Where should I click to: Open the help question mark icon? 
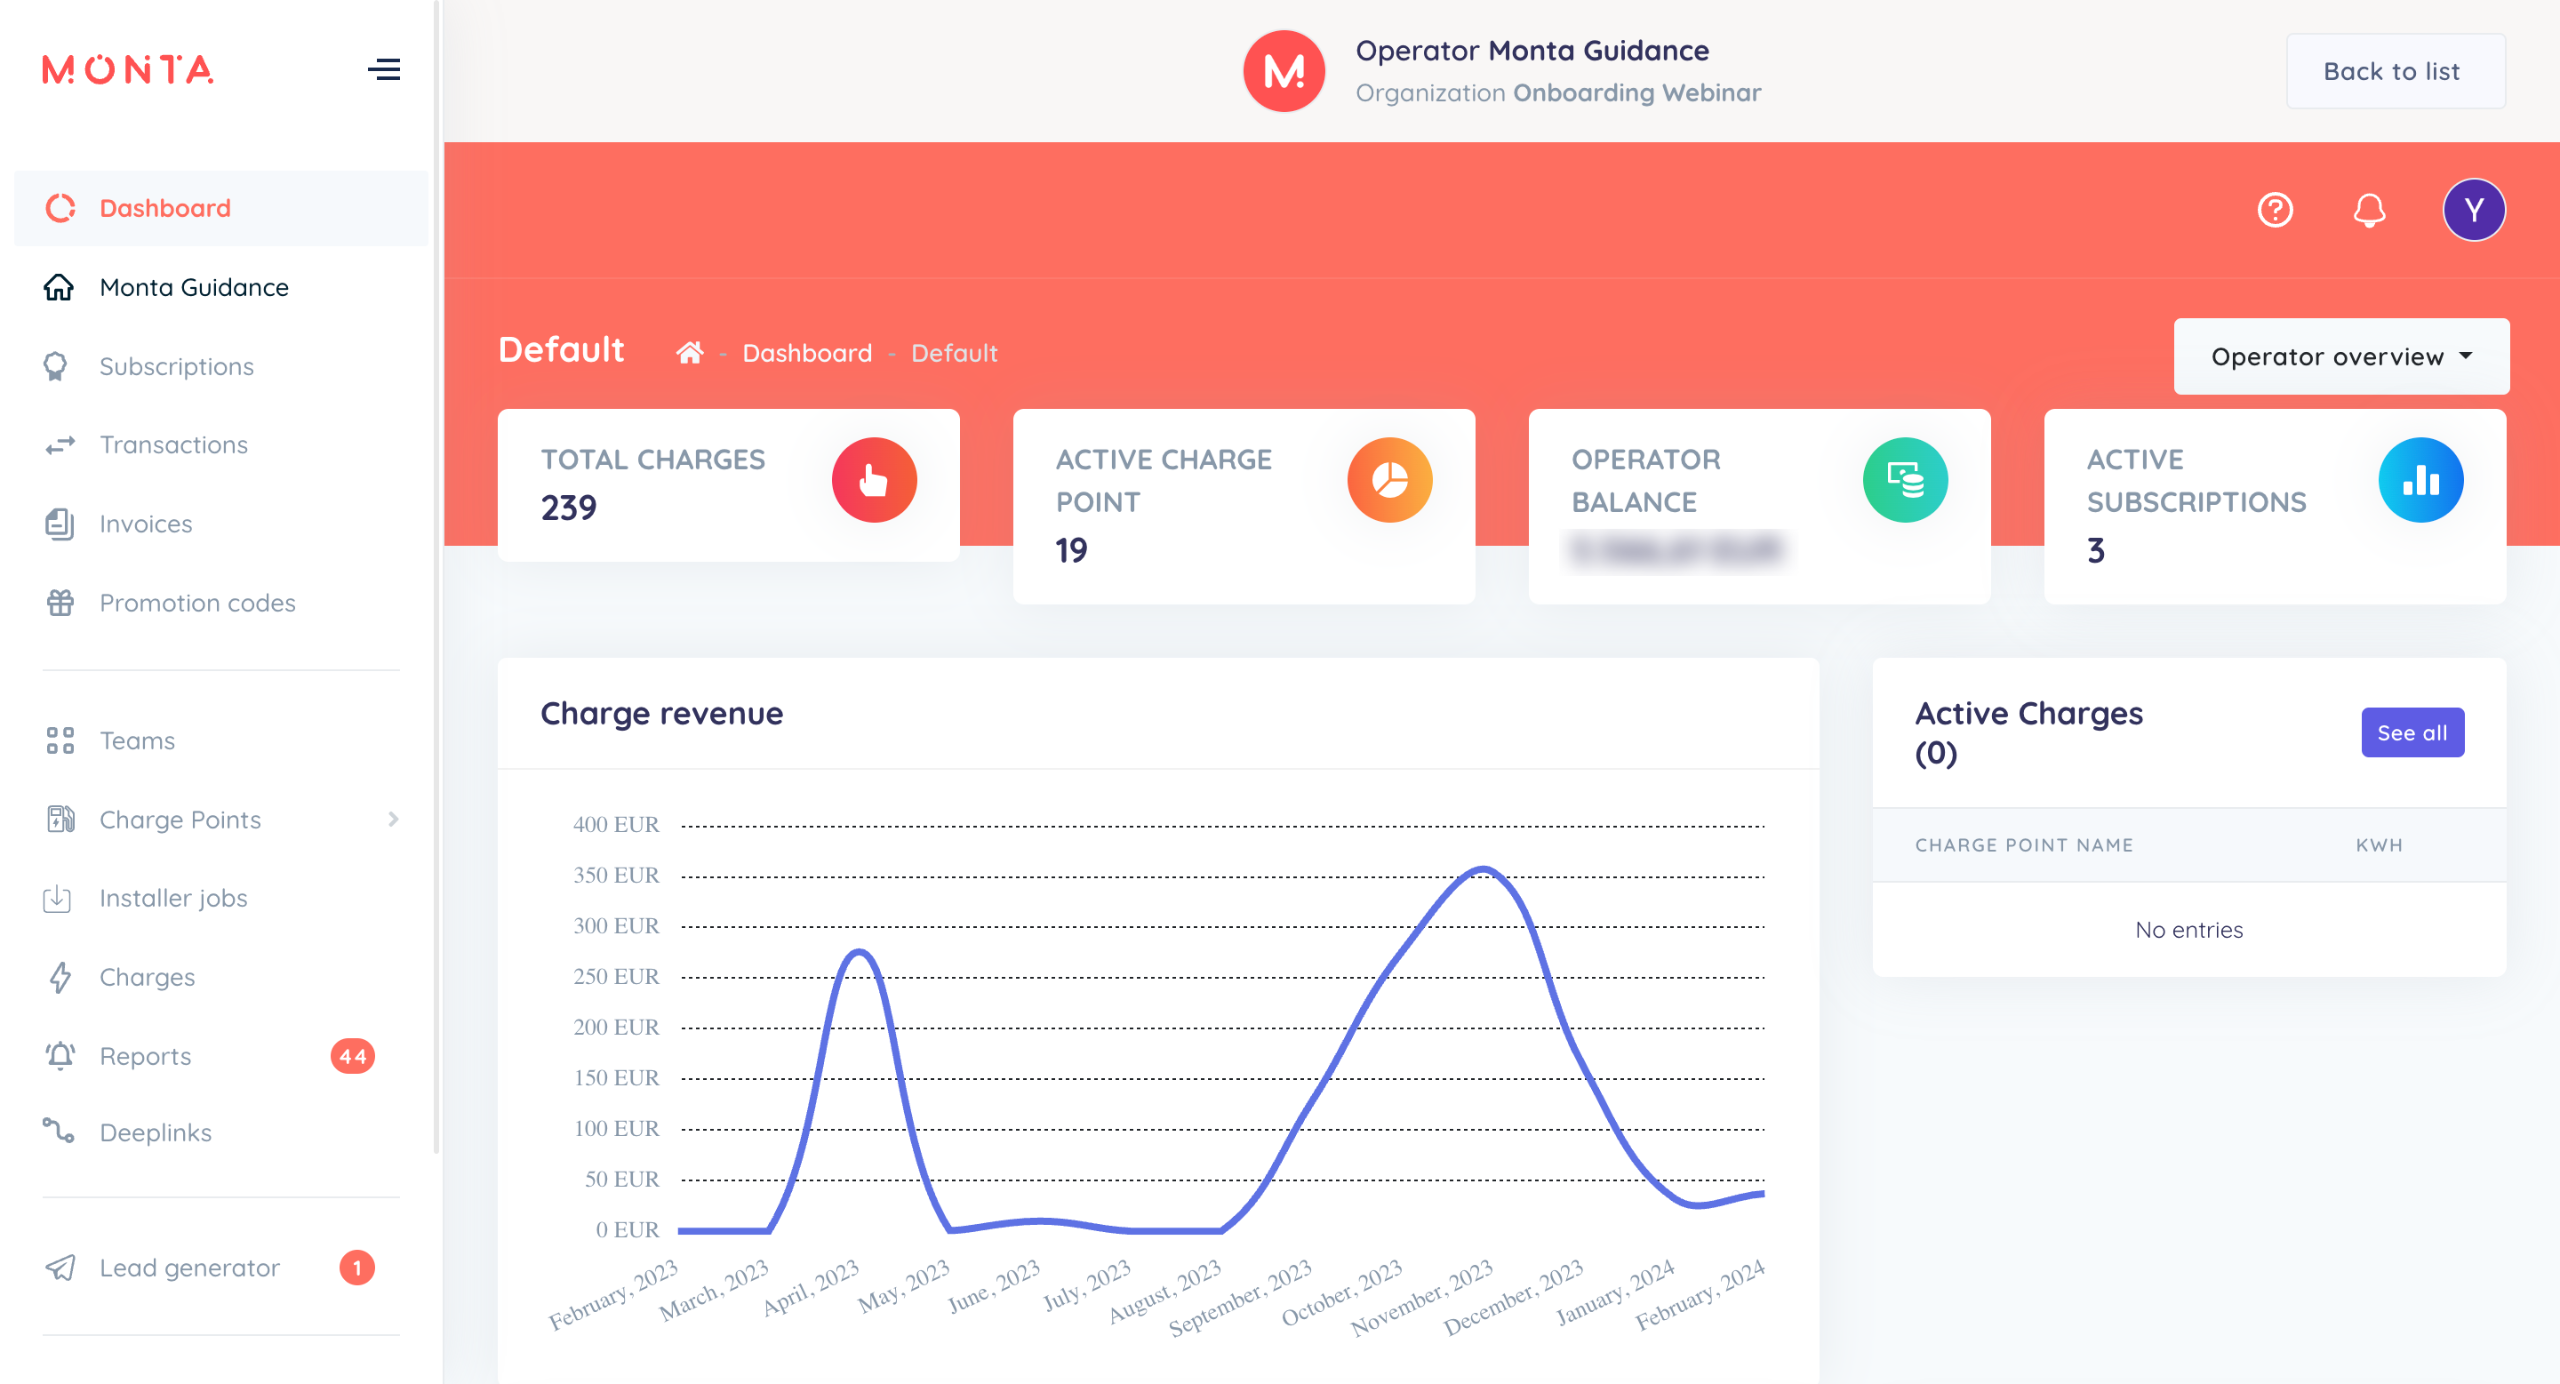(2275, 210)
